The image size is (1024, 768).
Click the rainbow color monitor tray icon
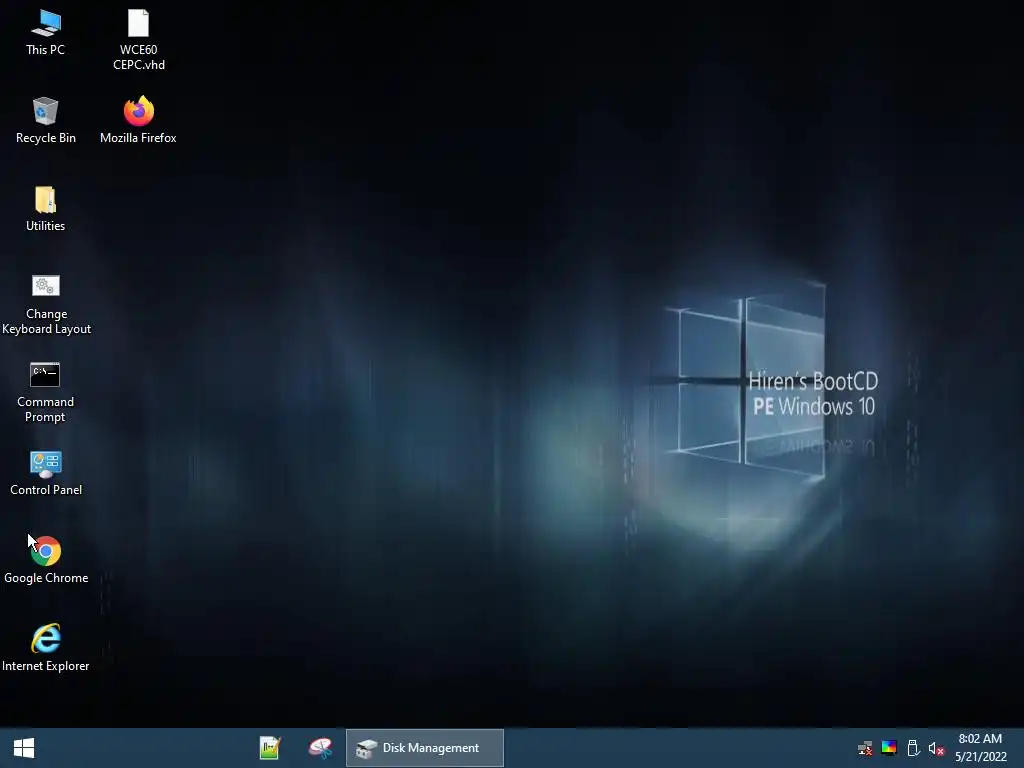[889, 748]
